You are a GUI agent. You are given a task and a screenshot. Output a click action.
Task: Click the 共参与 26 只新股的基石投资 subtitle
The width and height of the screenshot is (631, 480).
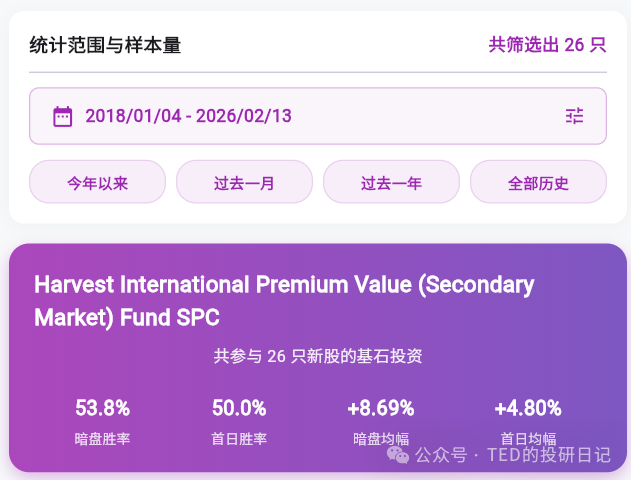pos(318,356)
